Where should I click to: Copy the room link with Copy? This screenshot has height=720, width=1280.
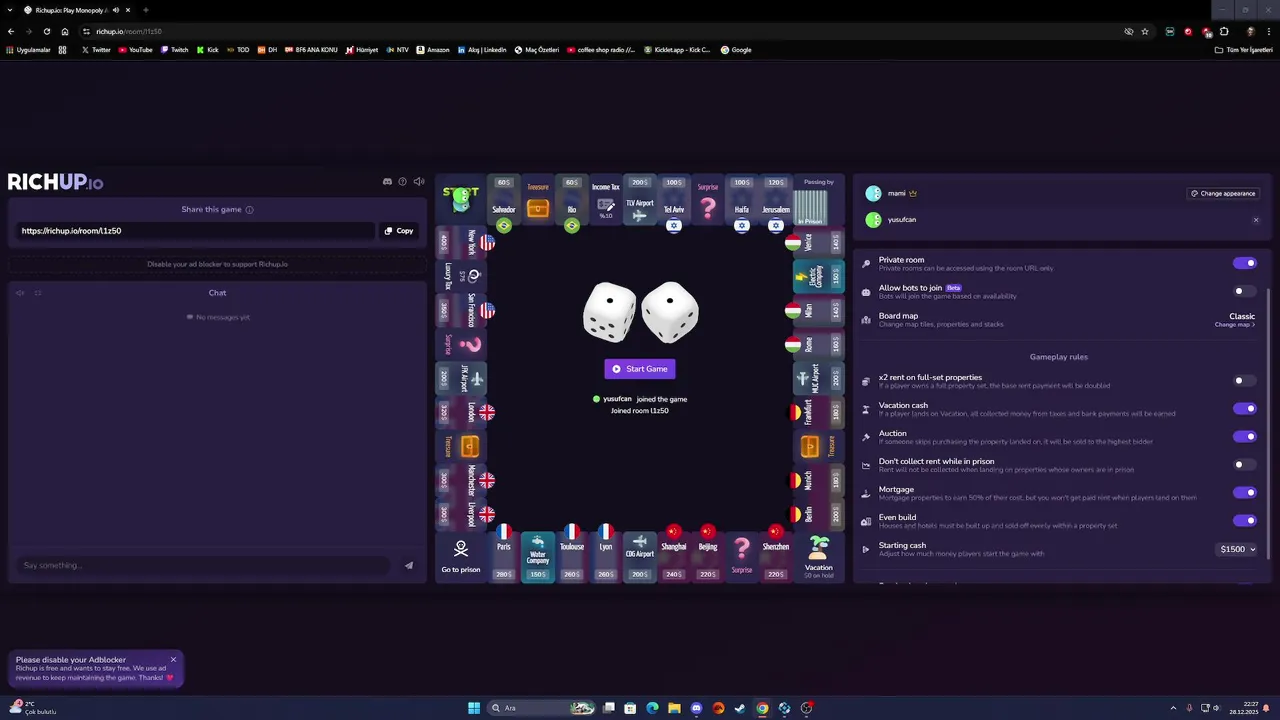pos(399,231)
